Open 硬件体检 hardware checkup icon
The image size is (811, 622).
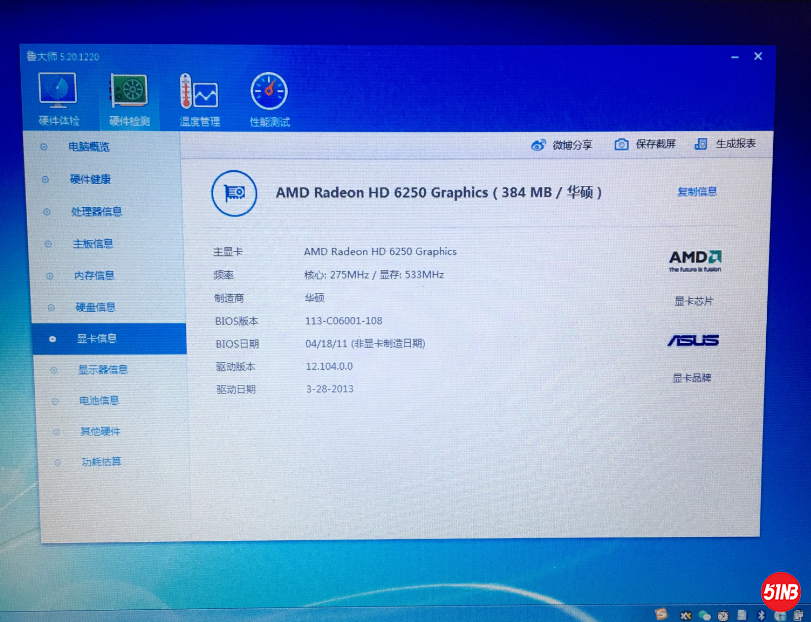coord(58,93)
